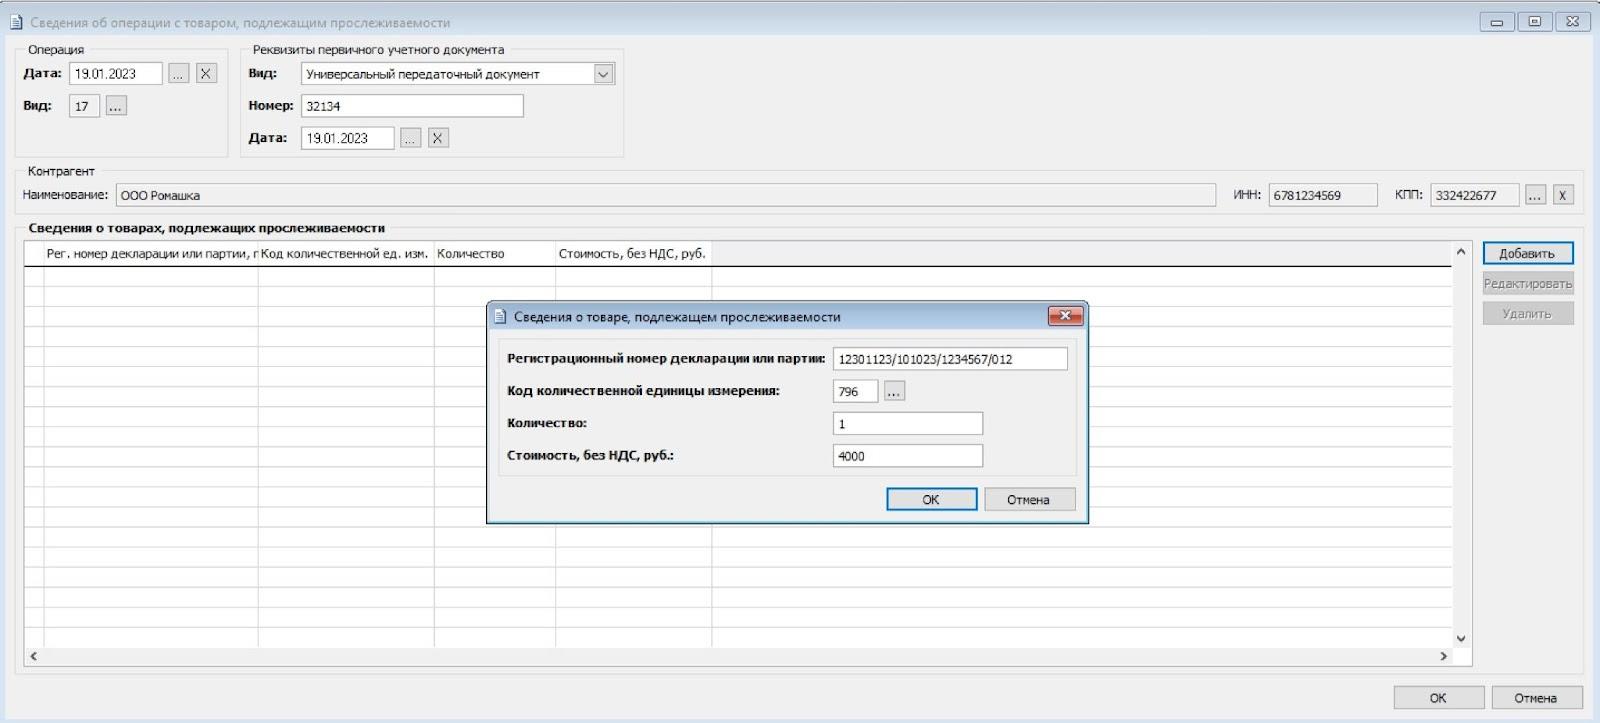Image resolution: width=1600 pixels, height=723 pixels.
Task: Edit the Стоимость без НДС field
Action: [x=908, y=456]
